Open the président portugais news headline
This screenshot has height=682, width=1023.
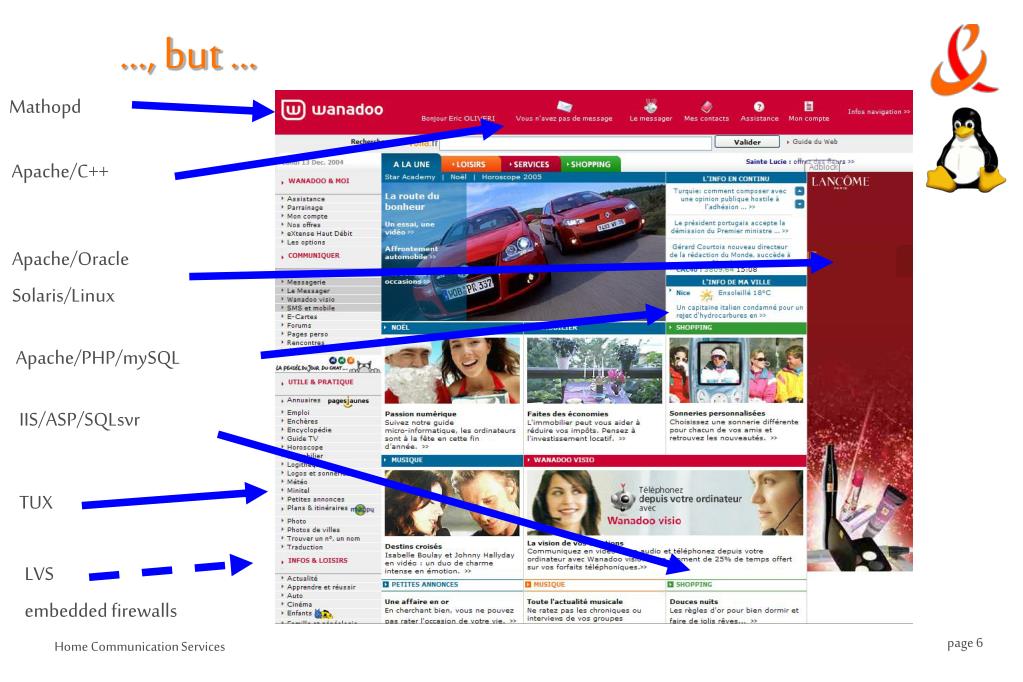coord(729,226)
